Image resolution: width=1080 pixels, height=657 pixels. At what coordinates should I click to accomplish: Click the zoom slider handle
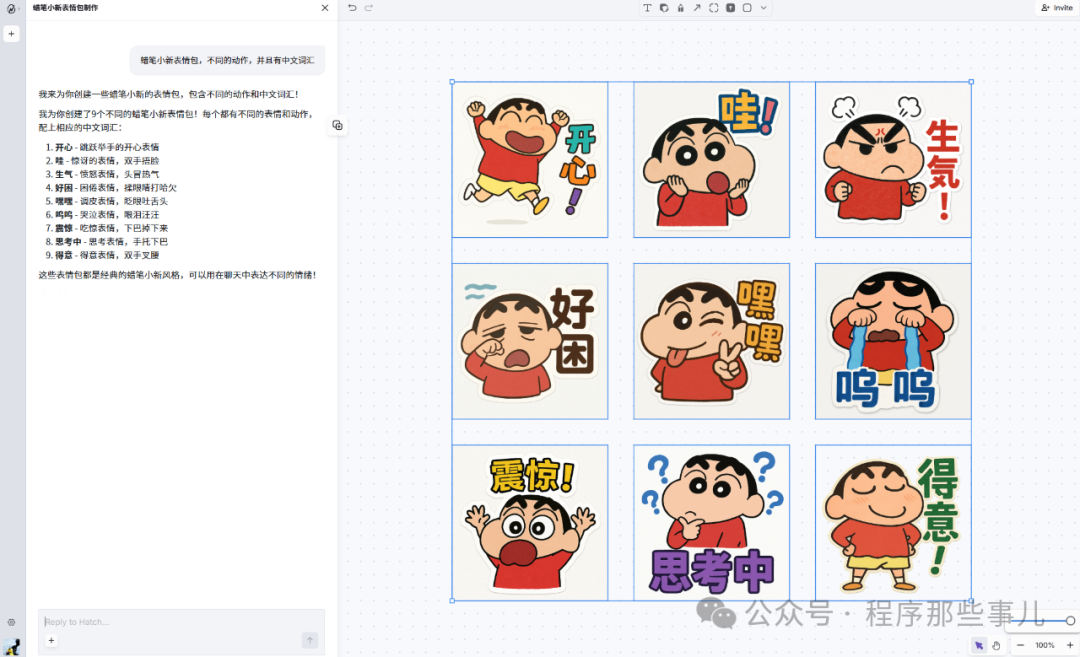pos(1070,620)
